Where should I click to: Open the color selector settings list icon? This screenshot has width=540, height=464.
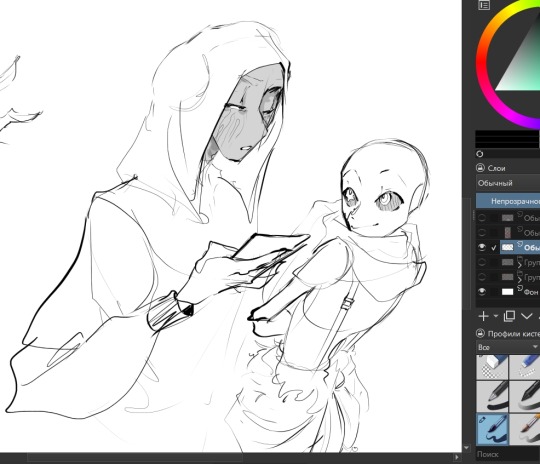[484, 5]
